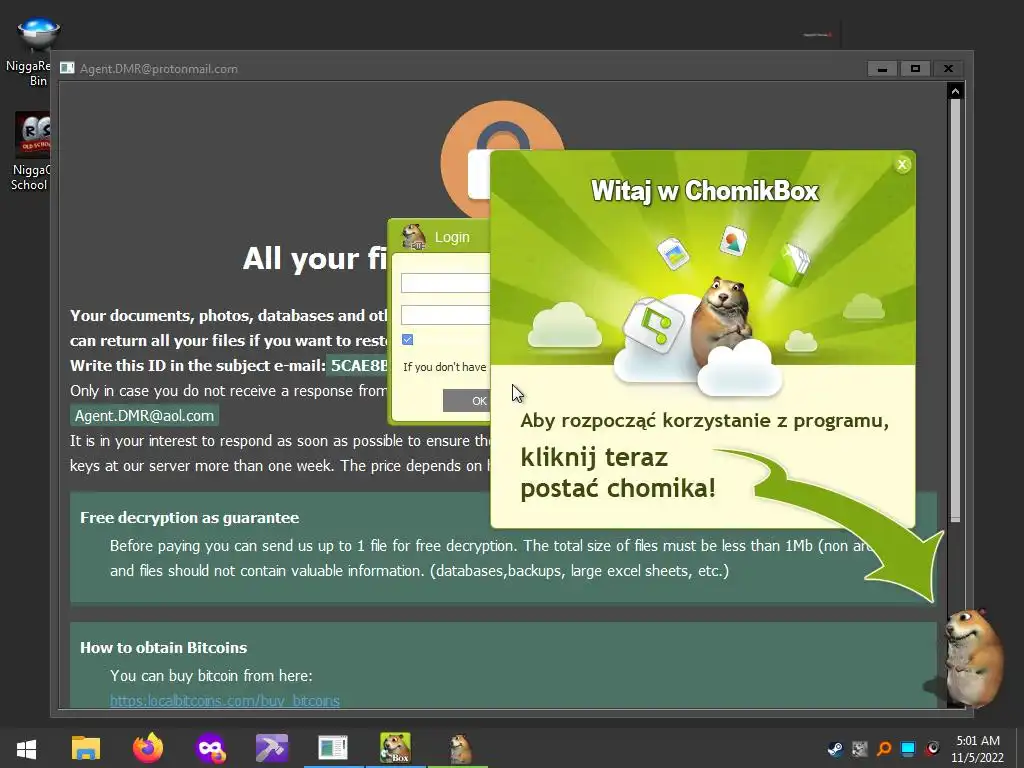Focus the second Login input field
Screen dimensions: 1024x768
(445, 315)
